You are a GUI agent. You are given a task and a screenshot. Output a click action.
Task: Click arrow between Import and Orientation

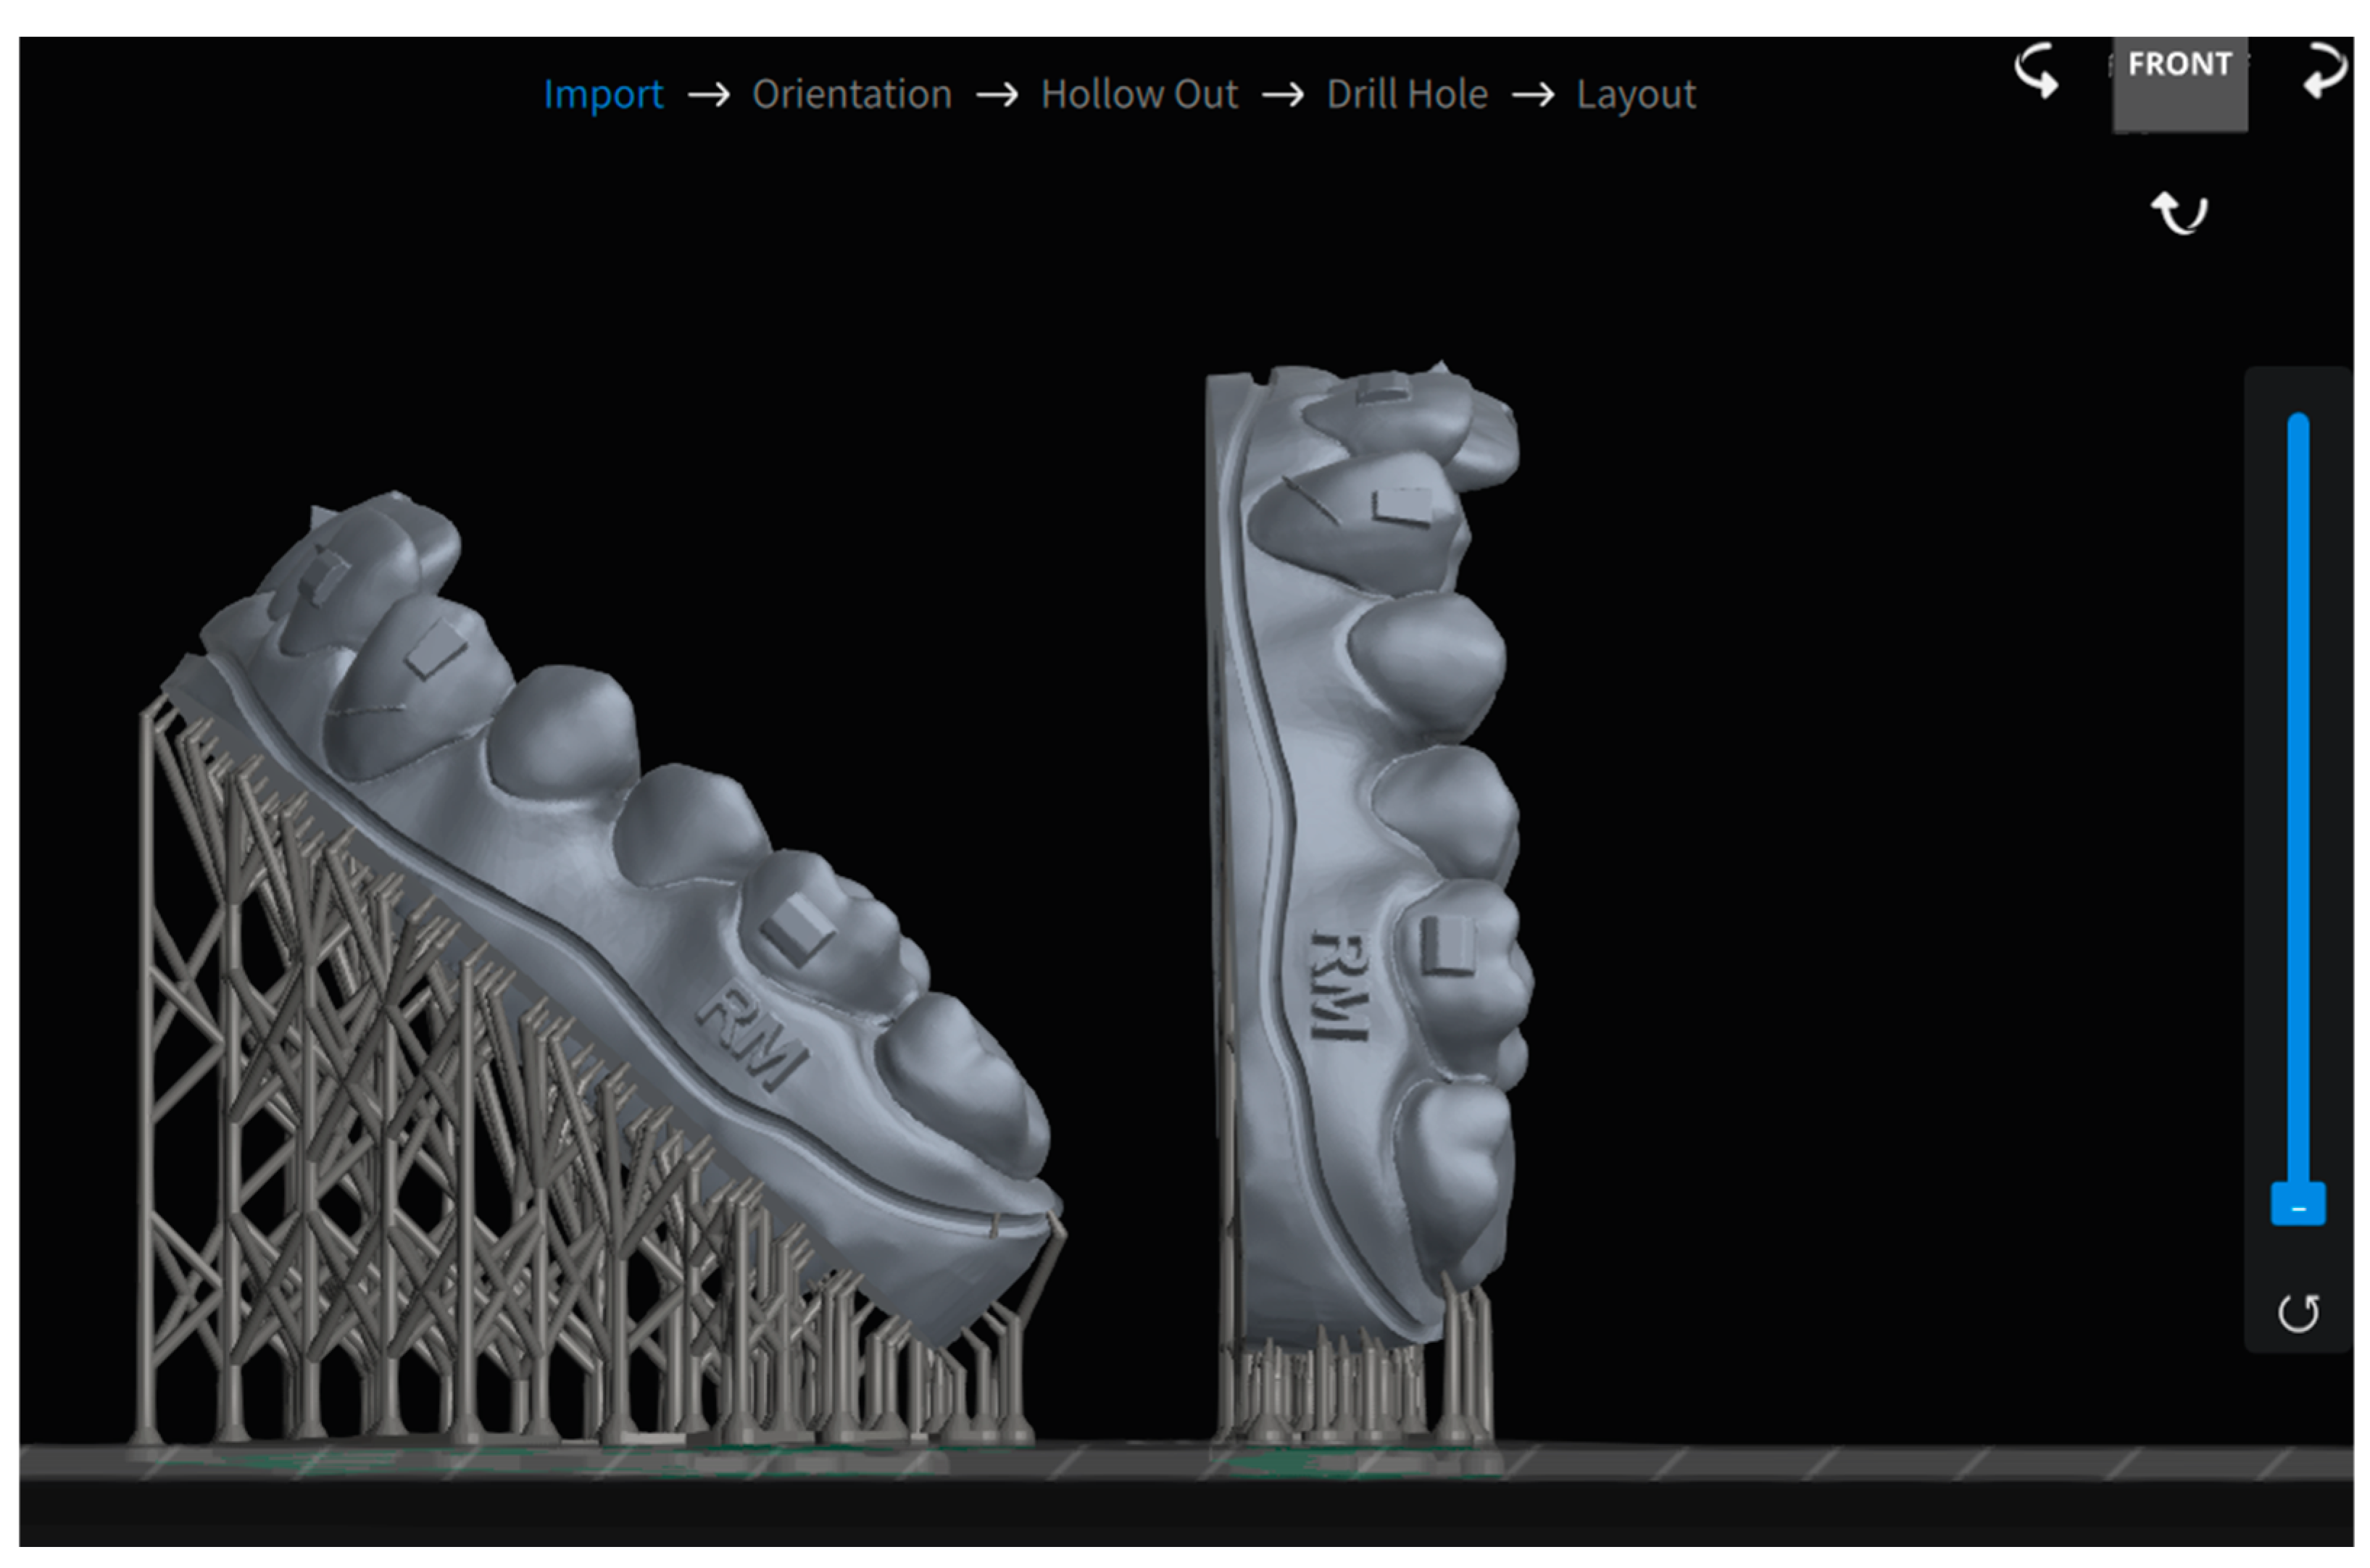708,96
